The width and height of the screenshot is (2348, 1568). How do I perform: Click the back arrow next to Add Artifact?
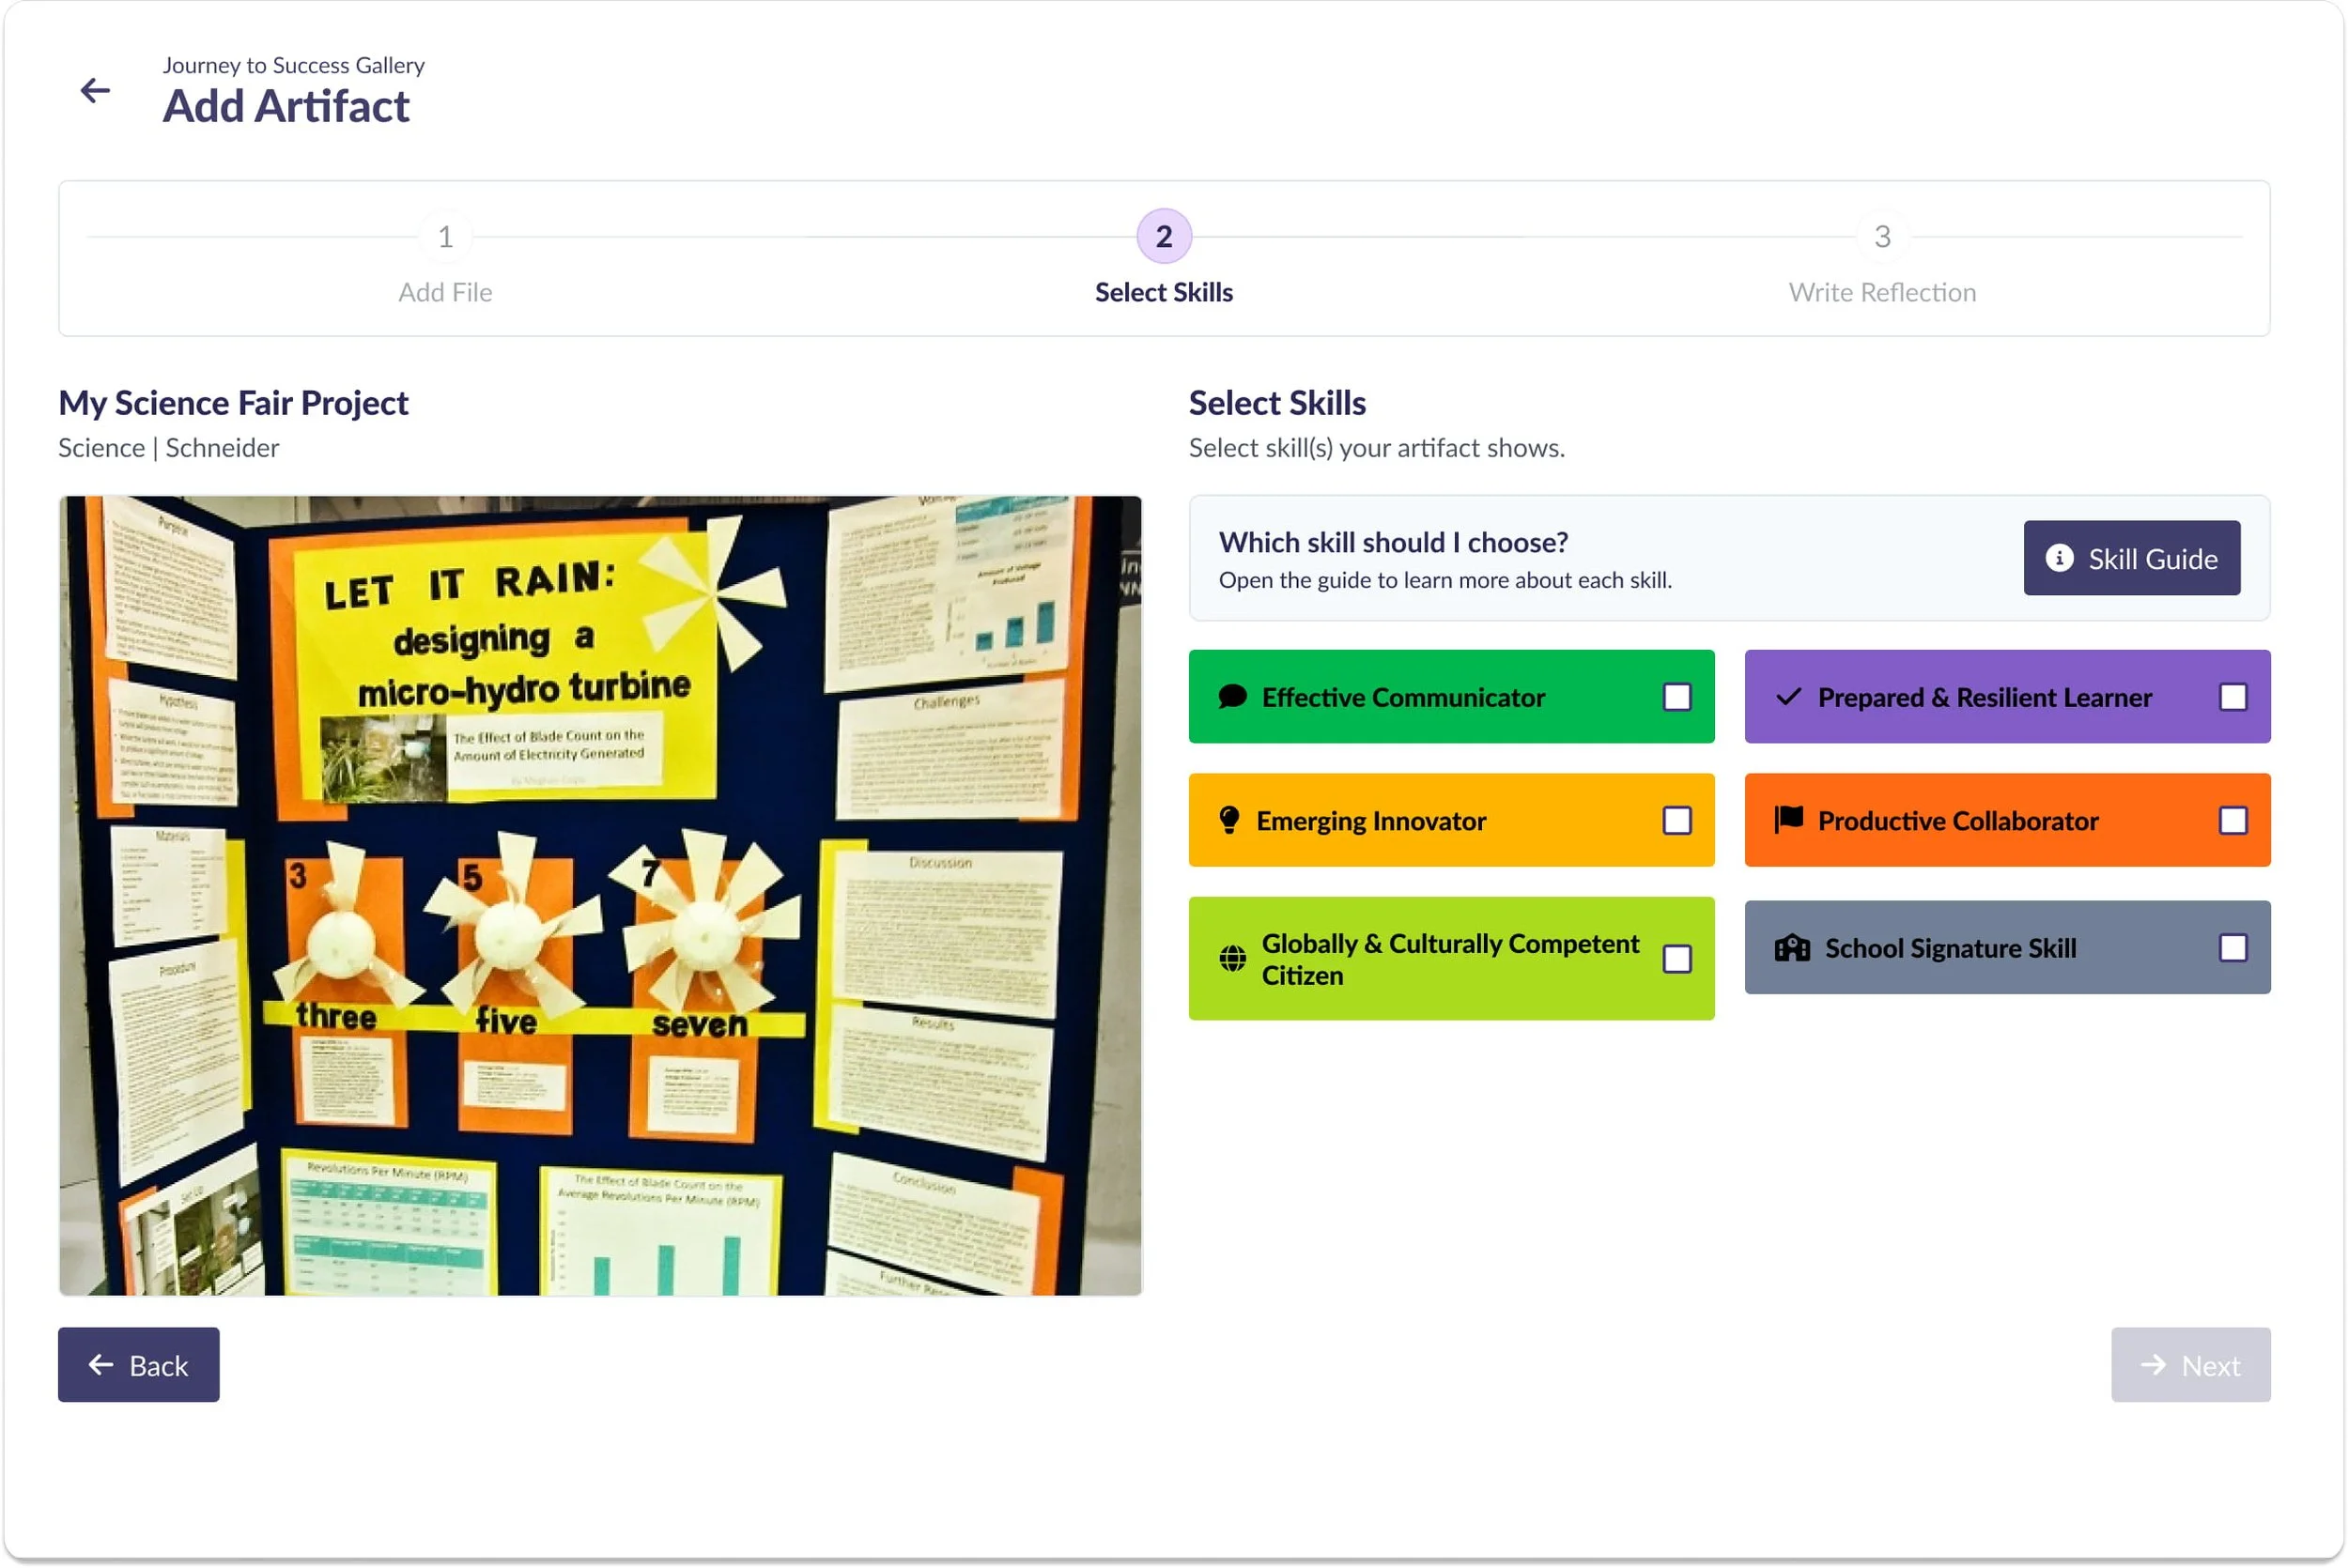(96, 91)
